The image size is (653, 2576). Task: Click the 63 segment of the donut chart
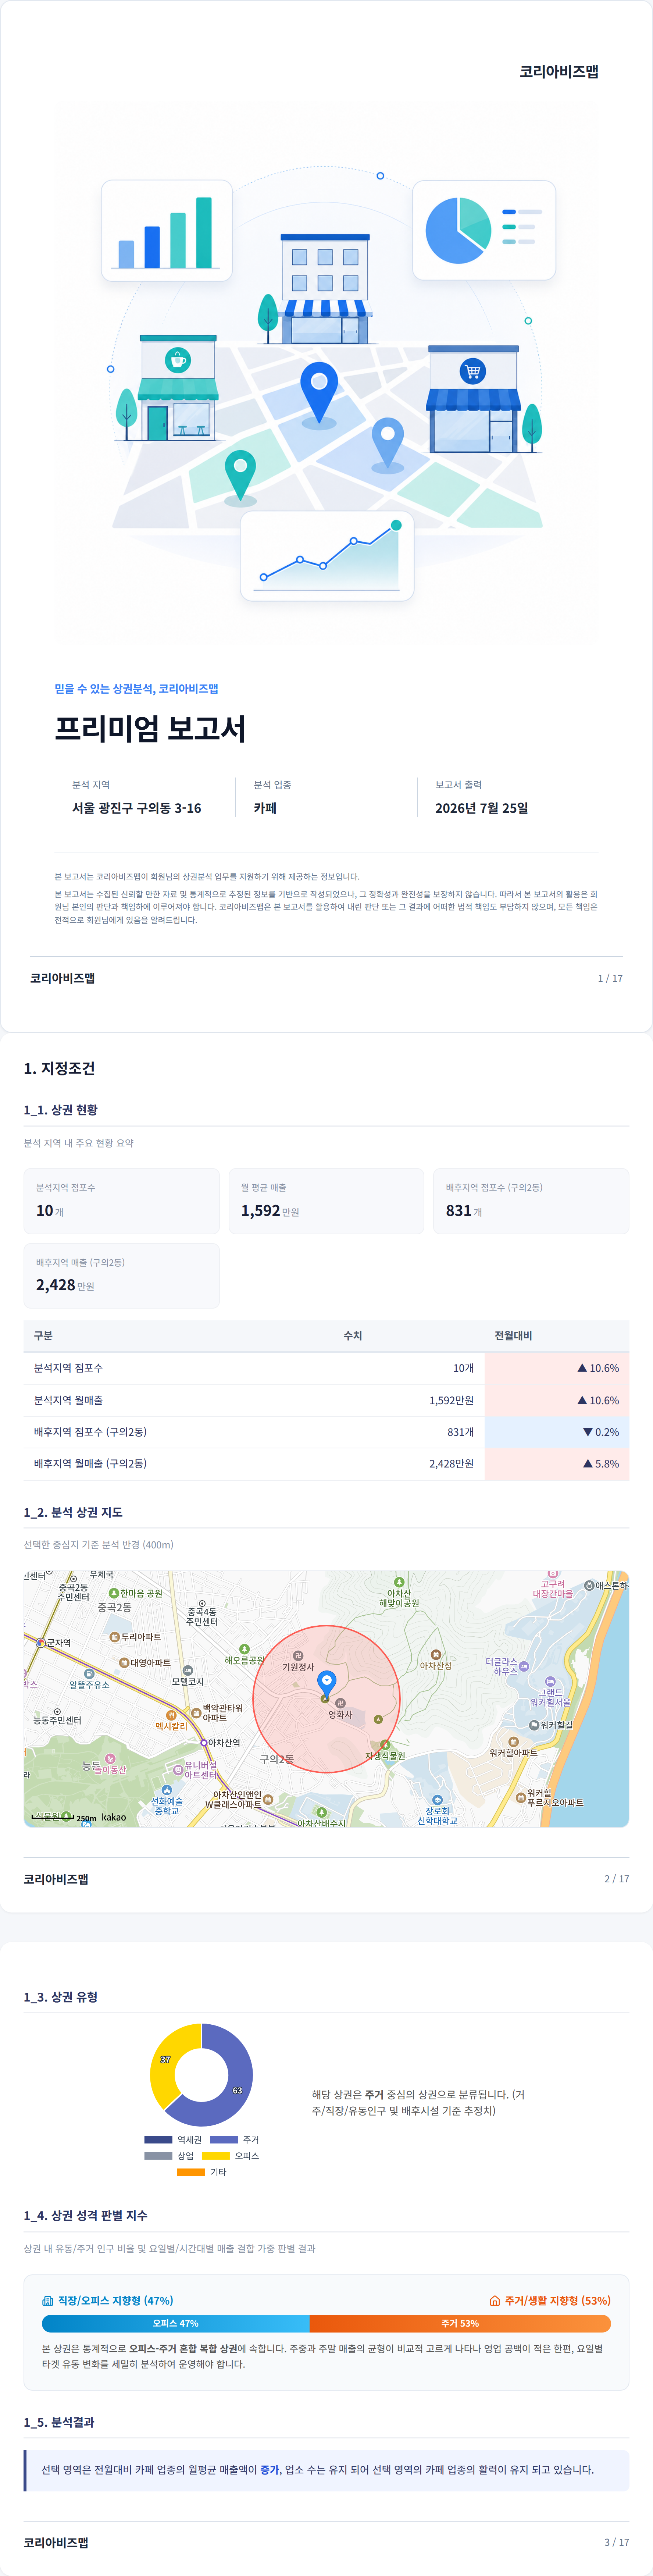point(237,2090)
